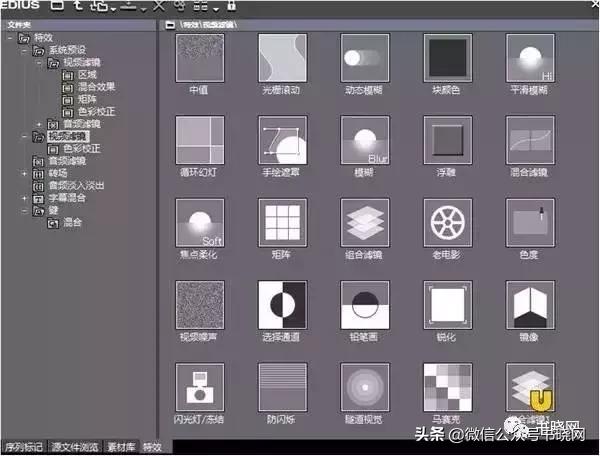Pick the 闪光灯/冻结 (strobe/freeze) camera icon
The width and height of the screenshot is (600, 456).
tap(199, 387)
